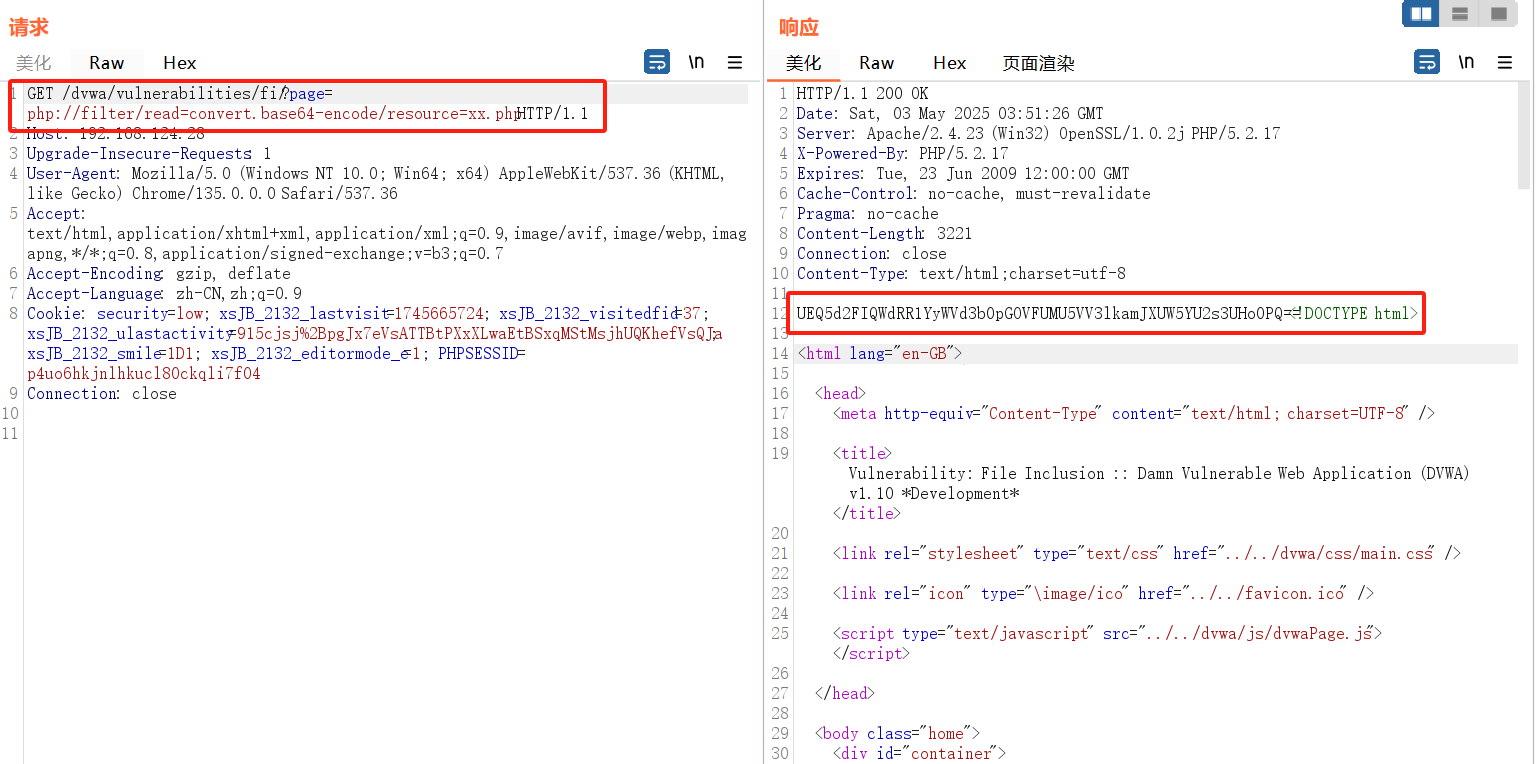1536x764 pixels.
Task: Select side-by-side layout icon
Action: [x=1421, y=14]
